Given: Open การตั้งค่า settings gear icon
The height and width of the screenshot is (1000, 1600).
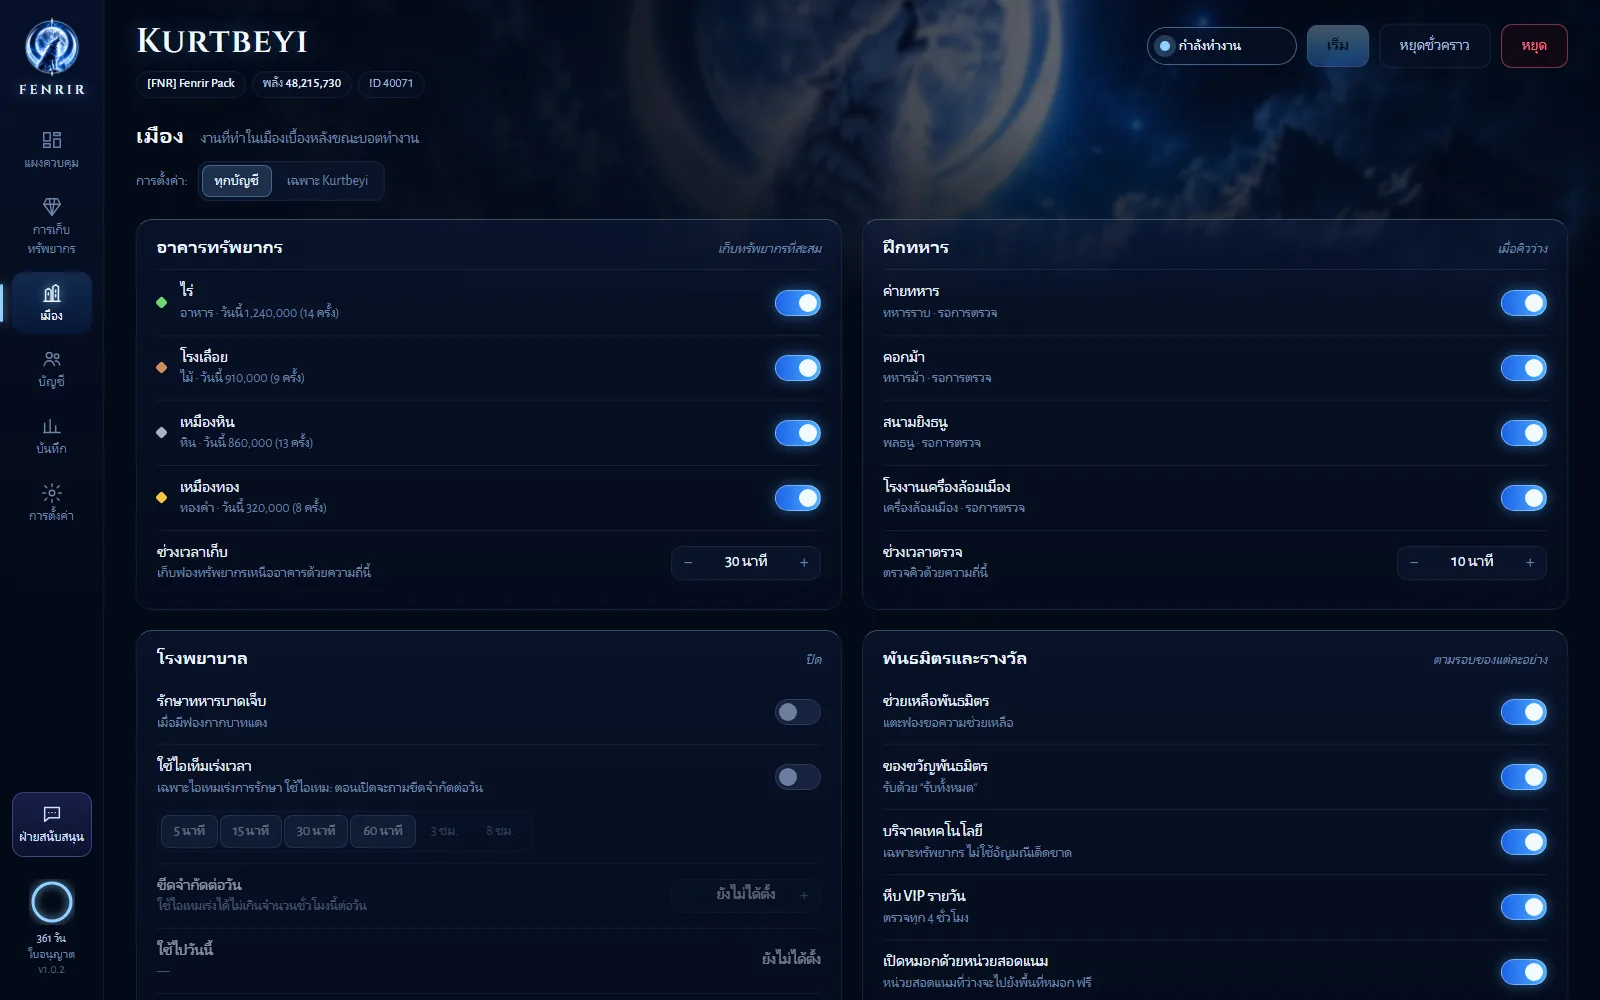Looking at the screenshot, I should coord(52,493).
